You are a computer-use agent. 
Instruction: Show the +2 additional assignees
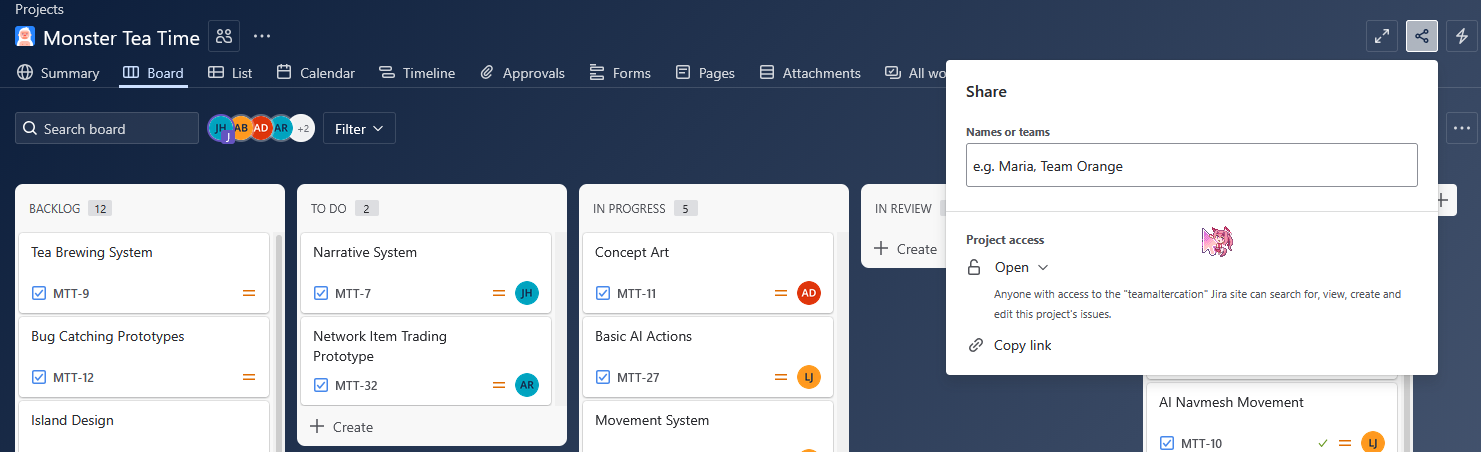pos(302,128)
